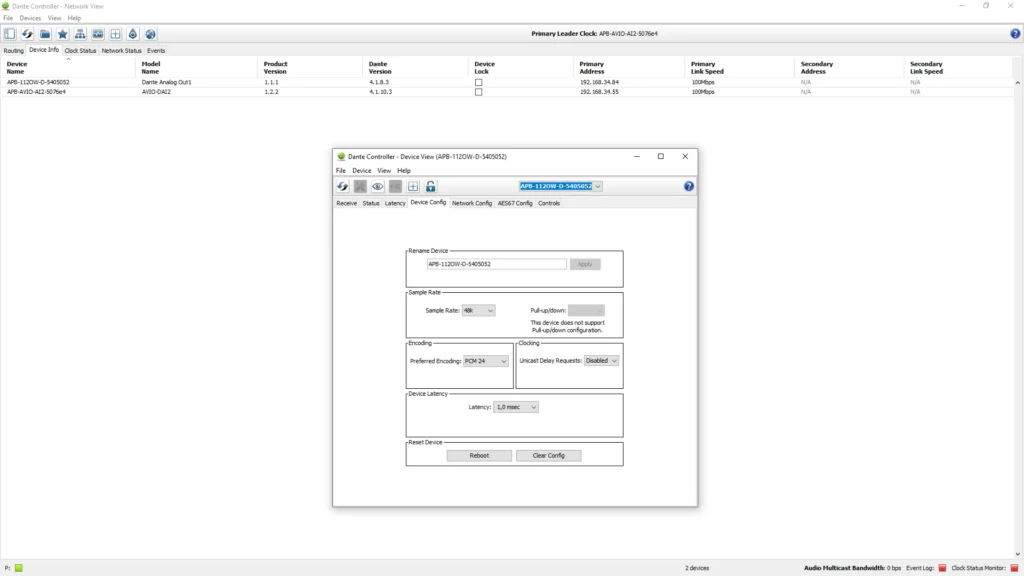Switch to the Routing tab
The image size is (1024, 576).
14,51
